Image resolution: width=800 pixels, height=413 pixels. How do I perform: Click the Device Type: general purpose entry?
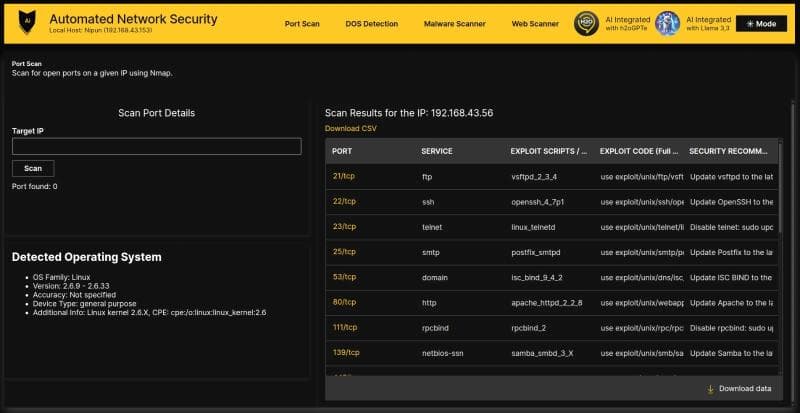click(84, 303)
